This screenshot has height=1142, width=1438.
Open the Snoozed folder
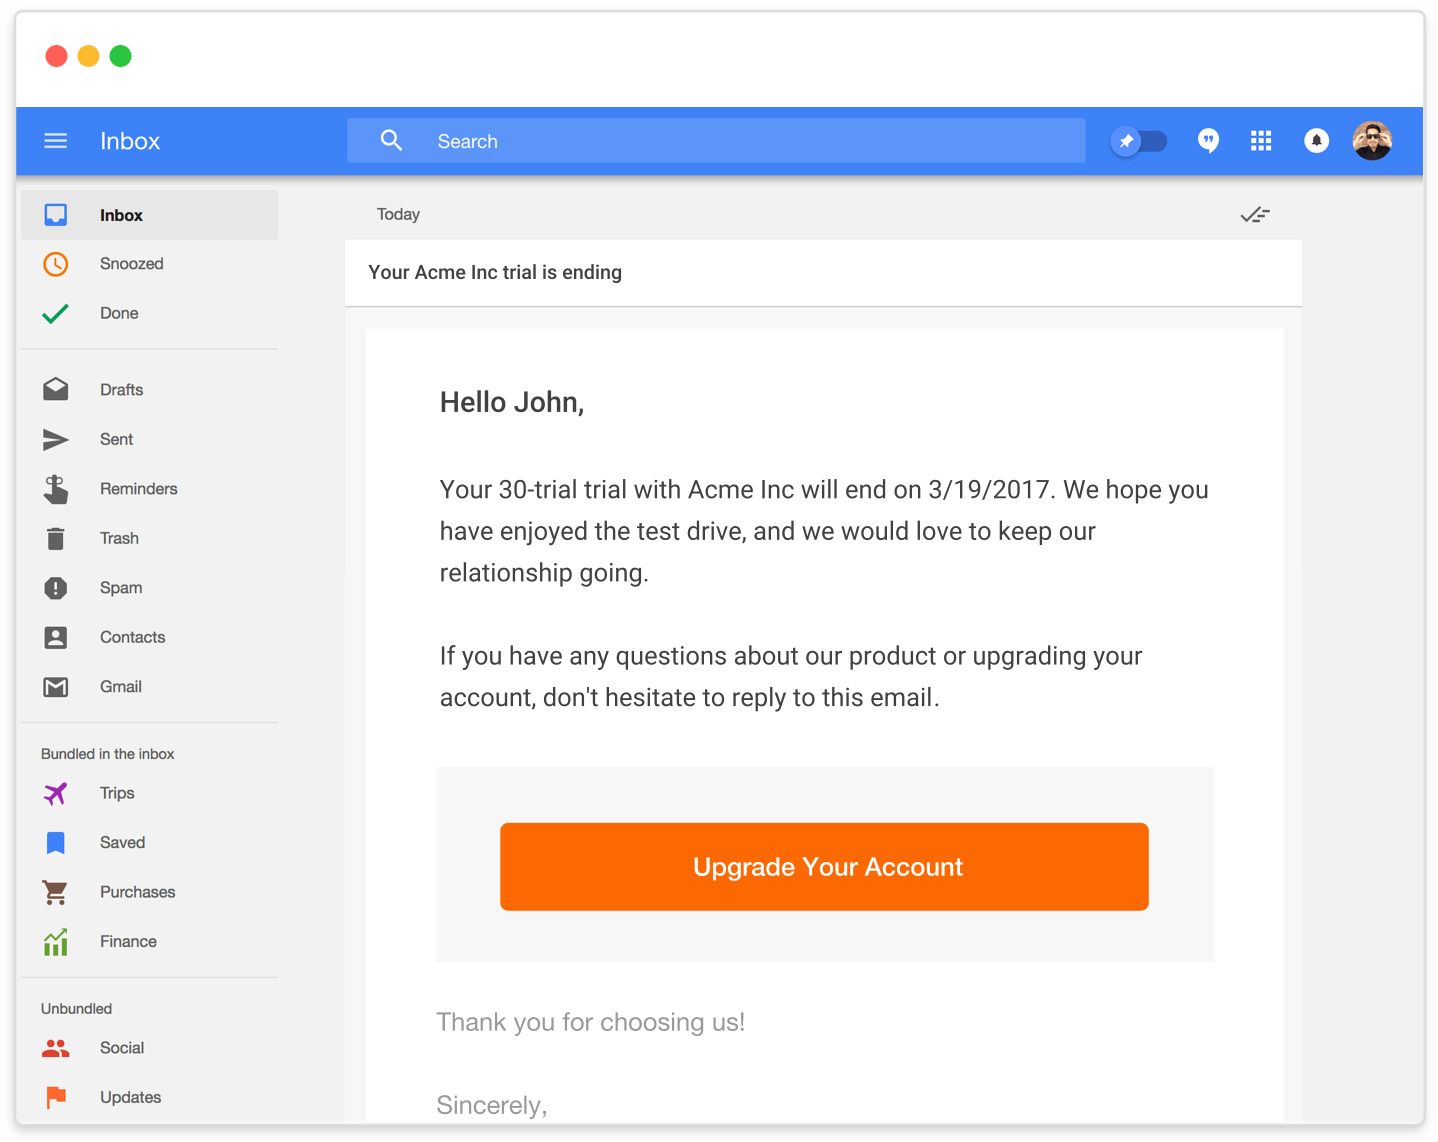click(131, 264)
